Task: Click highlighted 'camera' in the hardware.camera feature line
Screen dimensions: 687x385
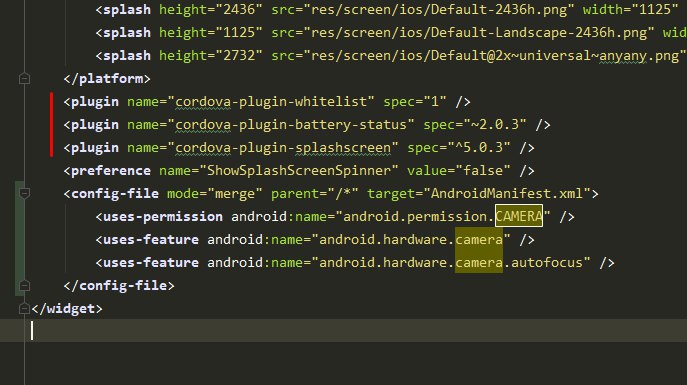Action: click(479, 240)
